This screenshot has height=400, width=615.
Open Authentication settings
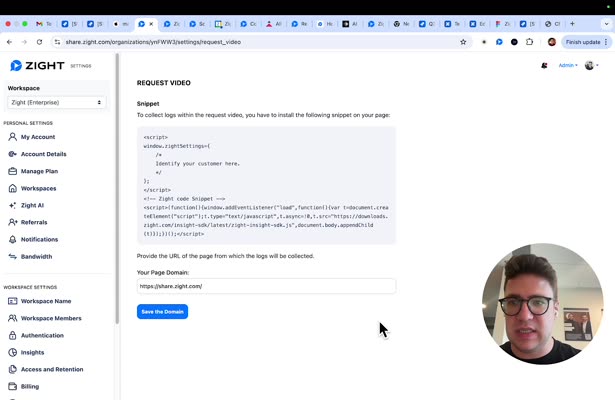(36, 335)
